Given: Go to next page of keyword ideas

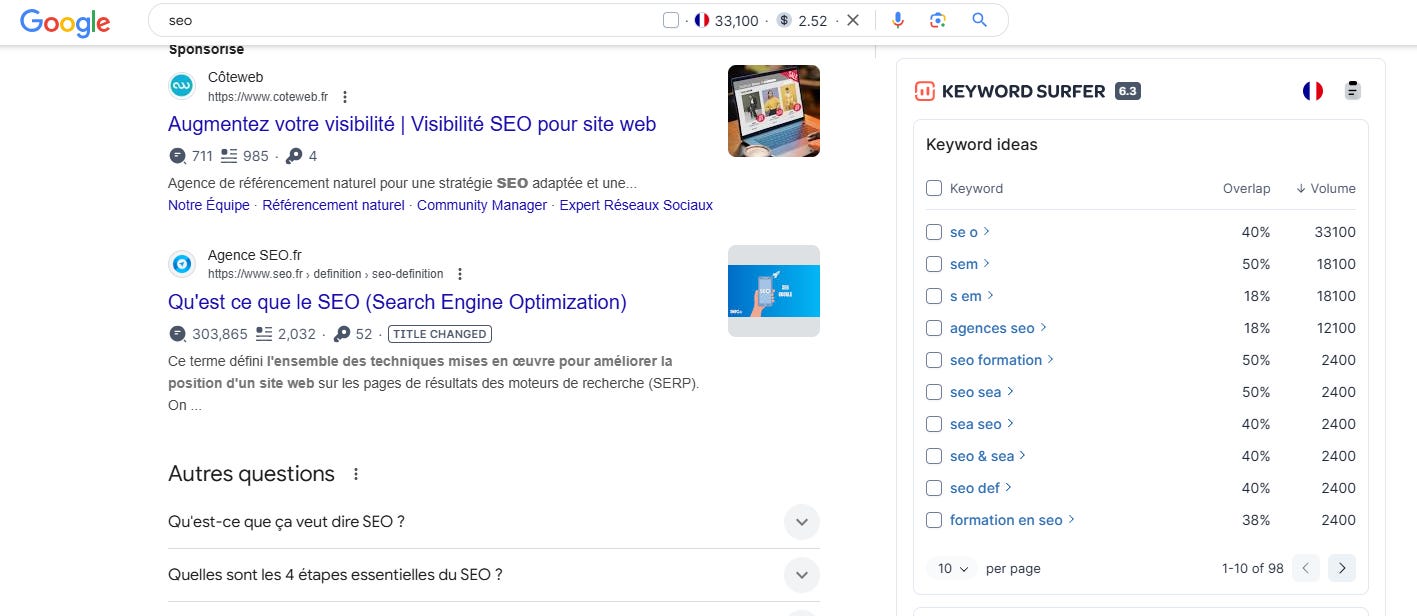Looking at the screenshot, I should [x=1342, y=568].
